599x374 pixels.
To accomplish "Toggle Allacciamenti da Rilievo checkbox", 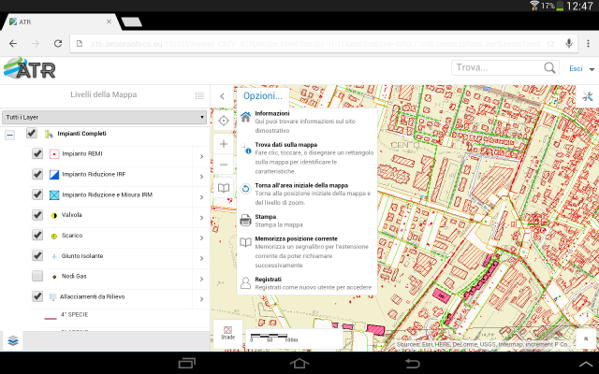I will 37,296.
